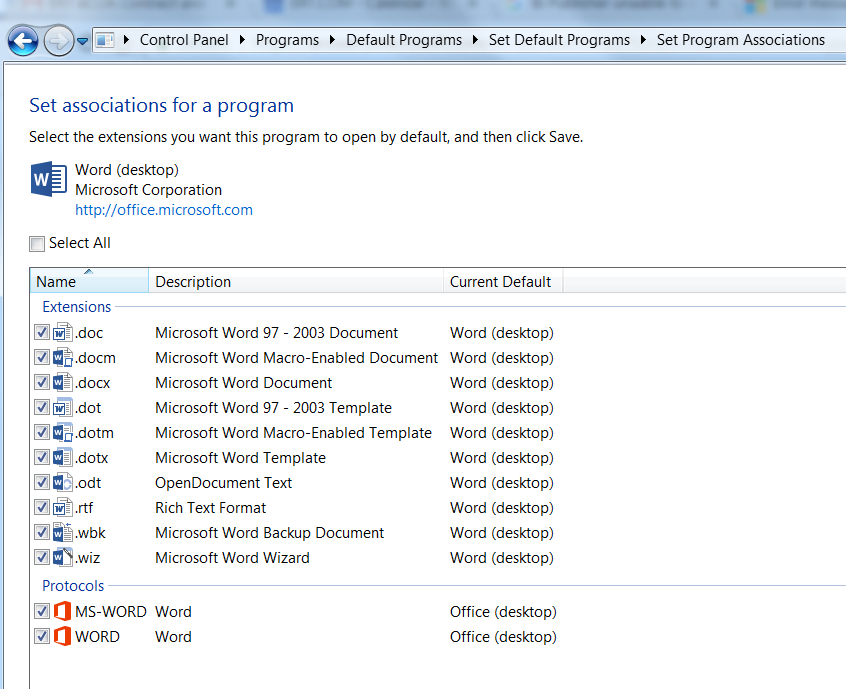846x689 pixels.
Task: Click the .docx file type icon
Action: point(63,383)
